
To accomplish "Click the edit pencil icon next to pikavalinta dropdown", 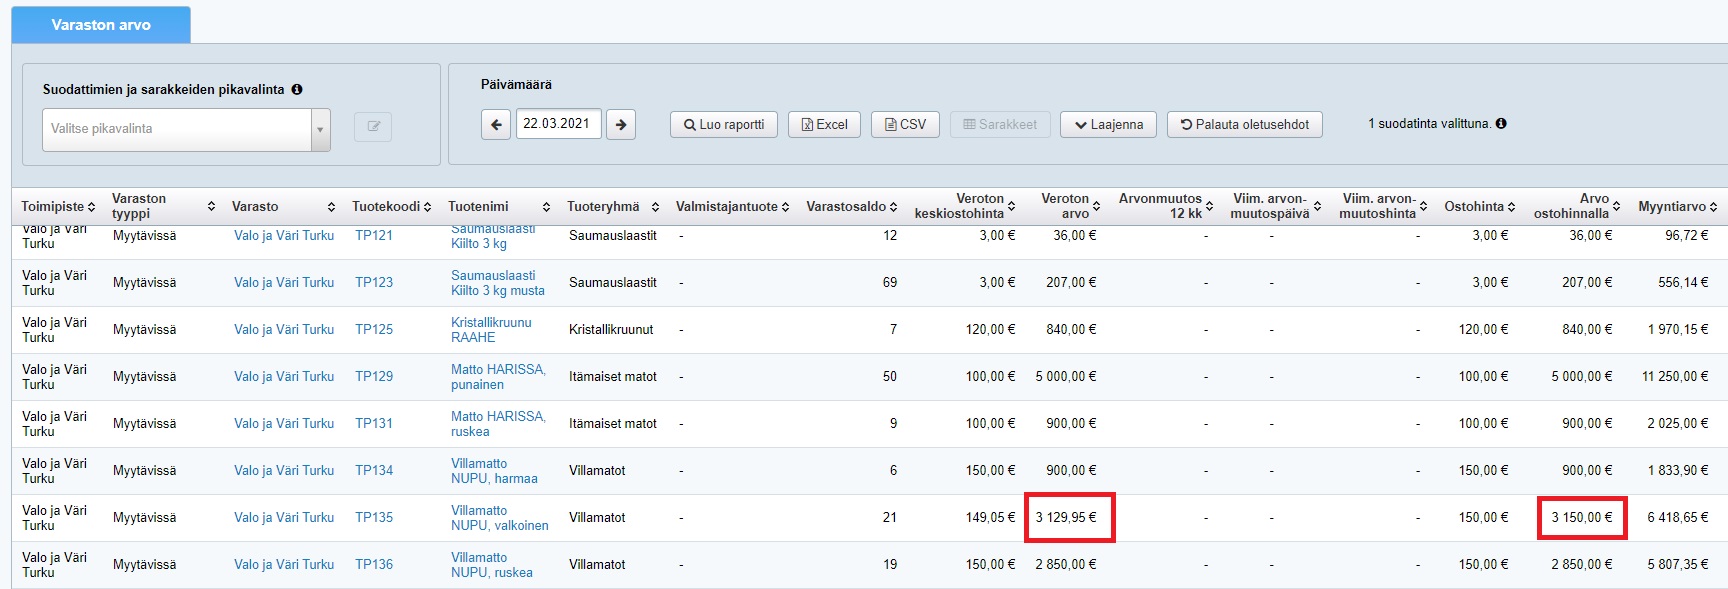I will point(373,127).
